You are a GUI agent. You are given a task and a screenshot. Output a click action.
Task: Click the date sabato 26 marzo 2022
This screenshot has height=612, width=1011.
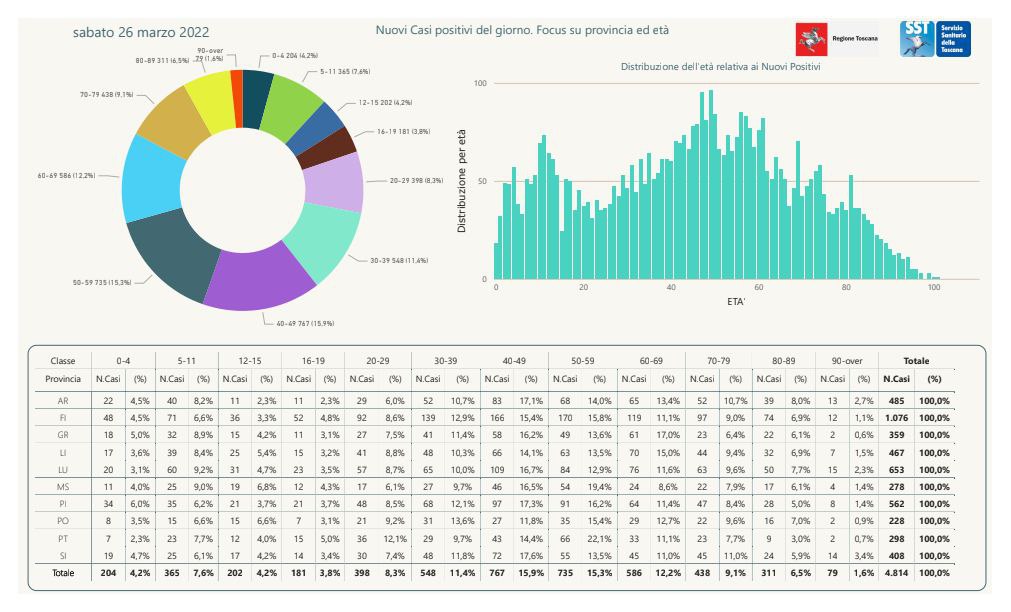point(141,33)
